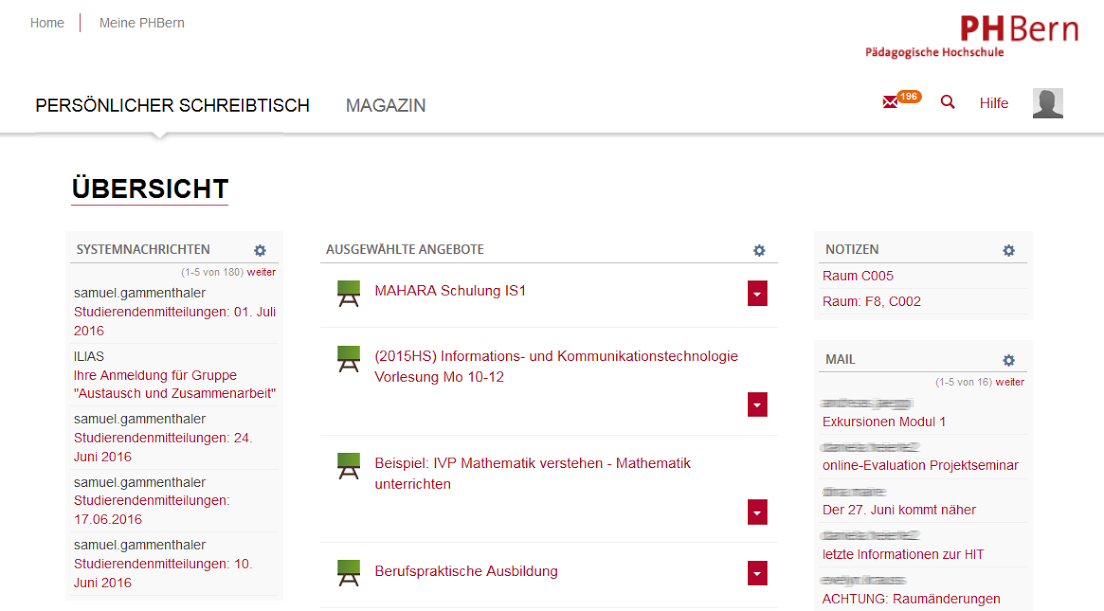Image resolution: width=1104 pixels, height=611 pixels.
Task: Open actions dropdown for Berufspraktische Ausbildung
Action: tap(757, 573)
